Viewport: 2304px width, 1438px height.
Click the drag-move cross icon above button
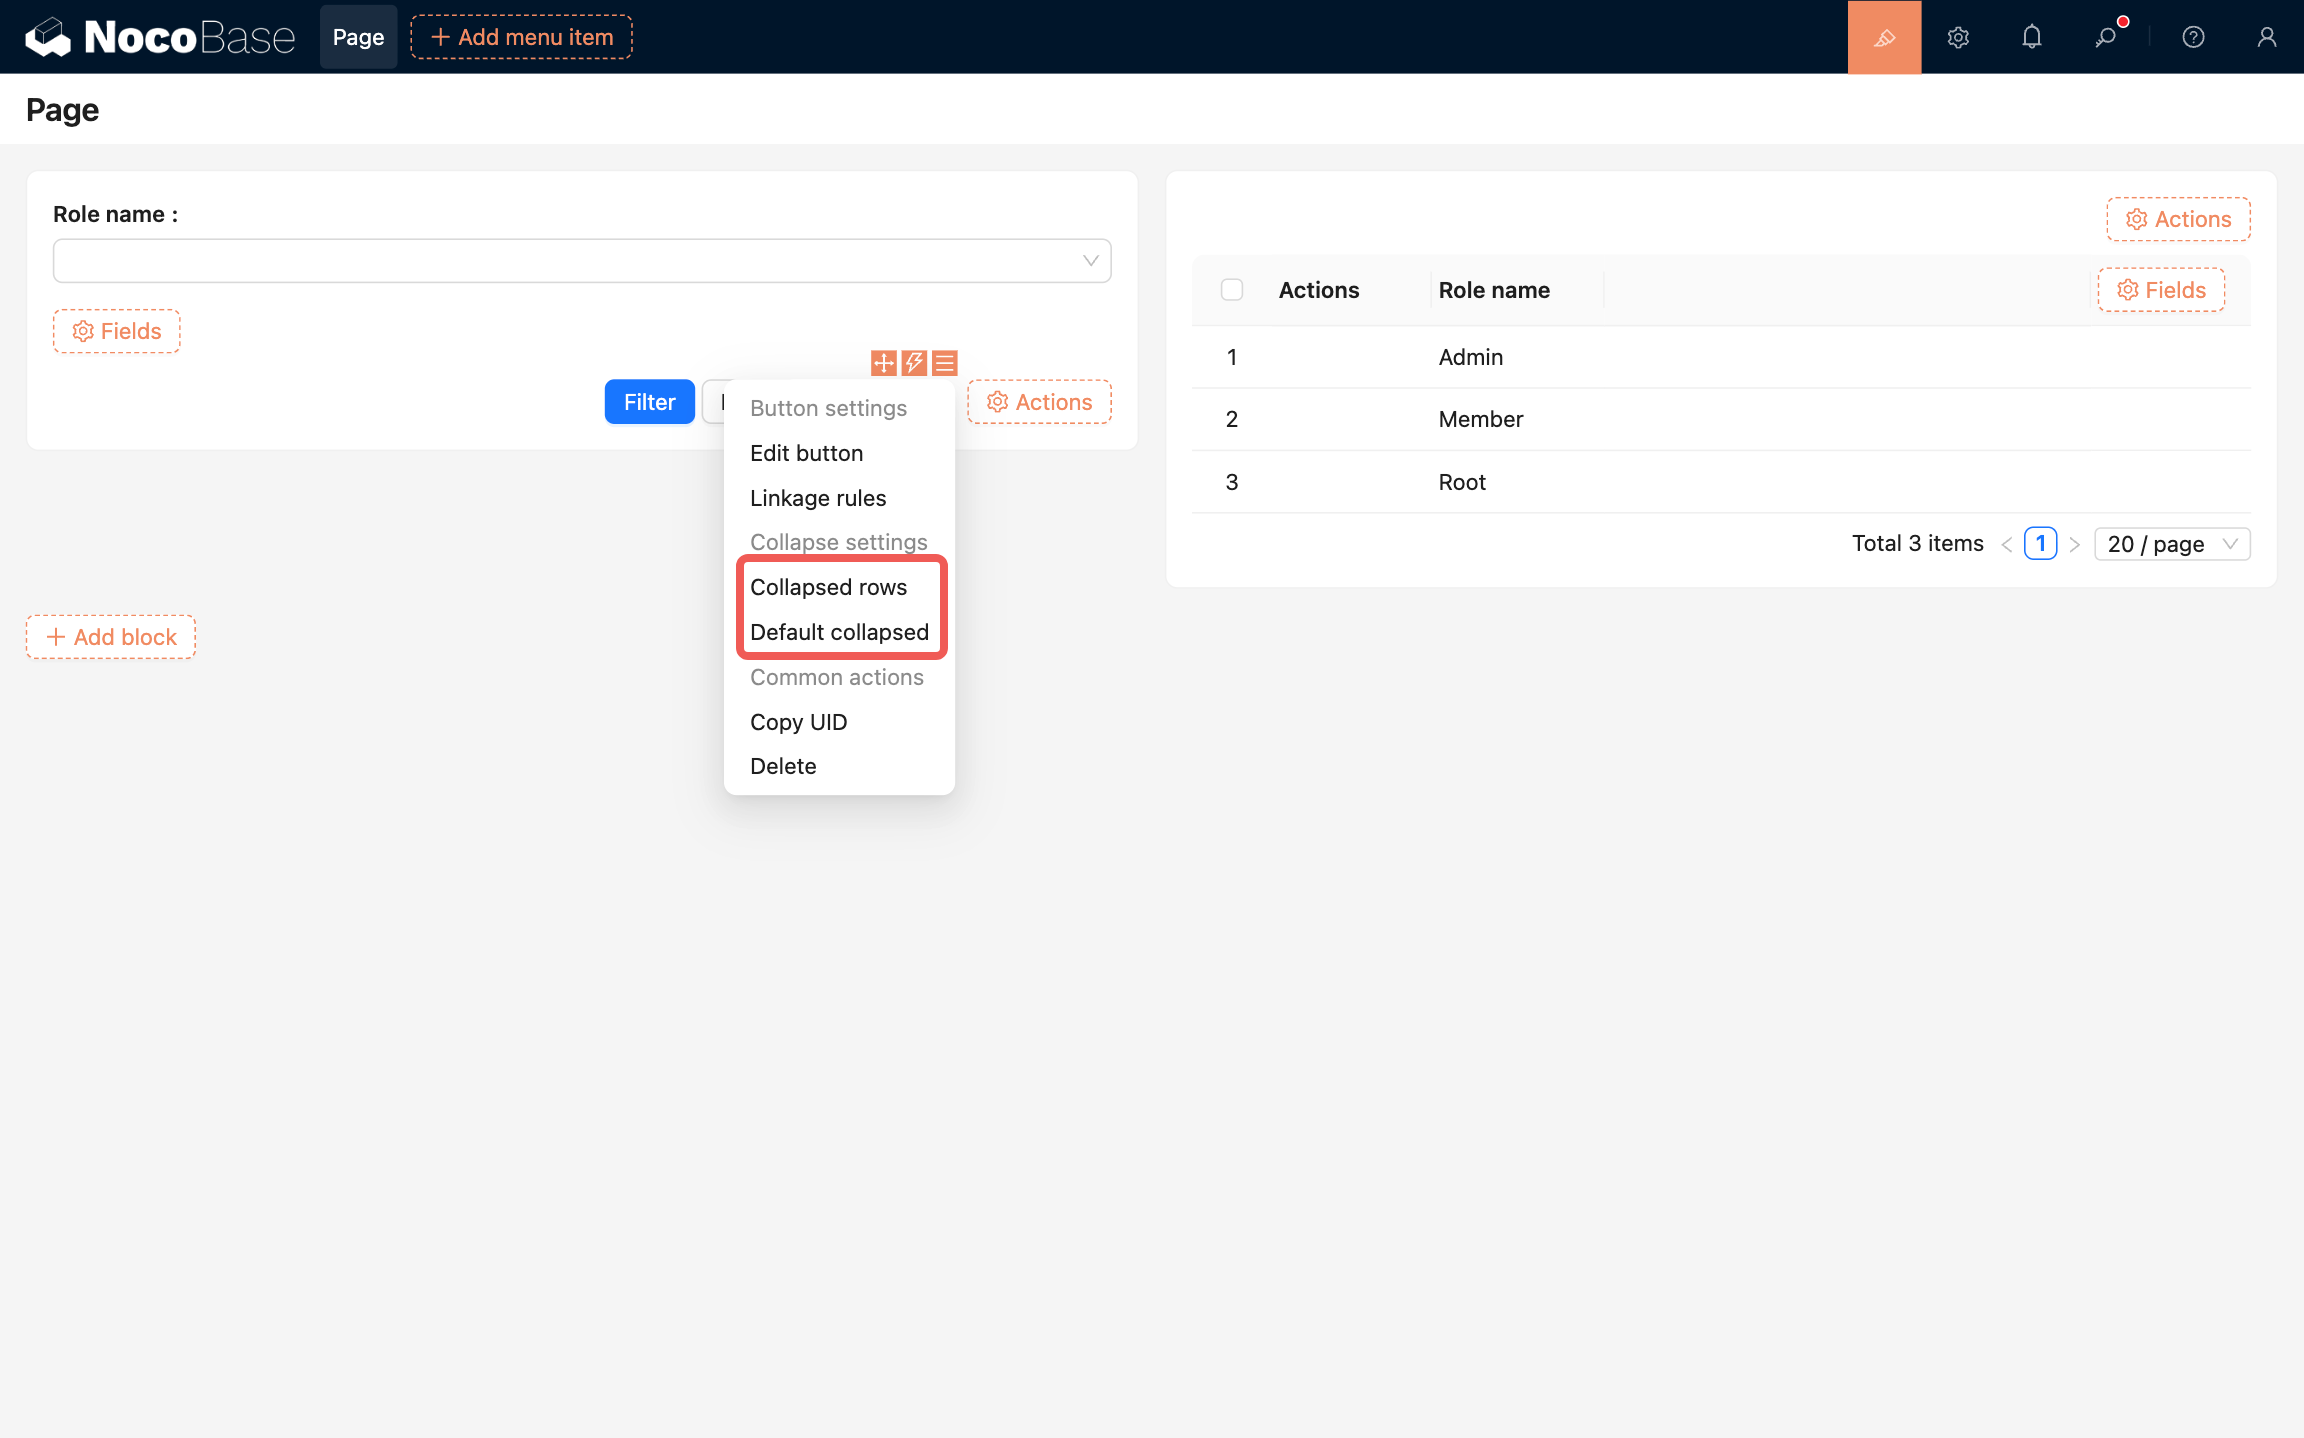click(883, 362)
